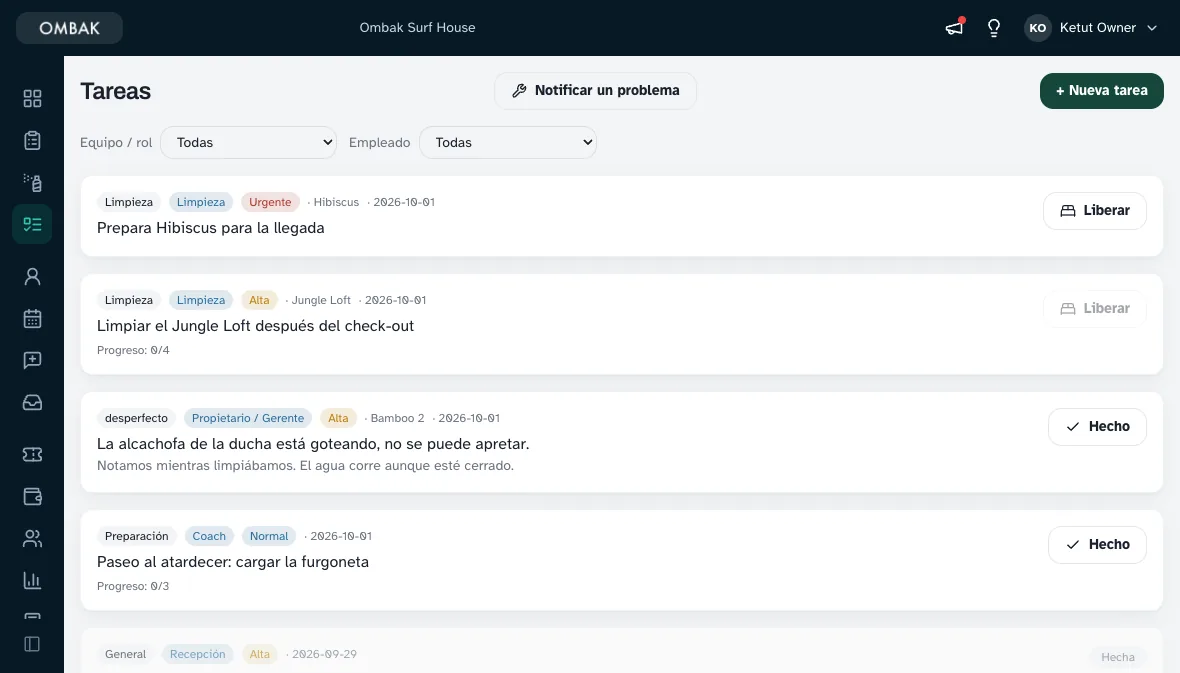Expand the Equipo / rol dropdown

coord(248,142)
